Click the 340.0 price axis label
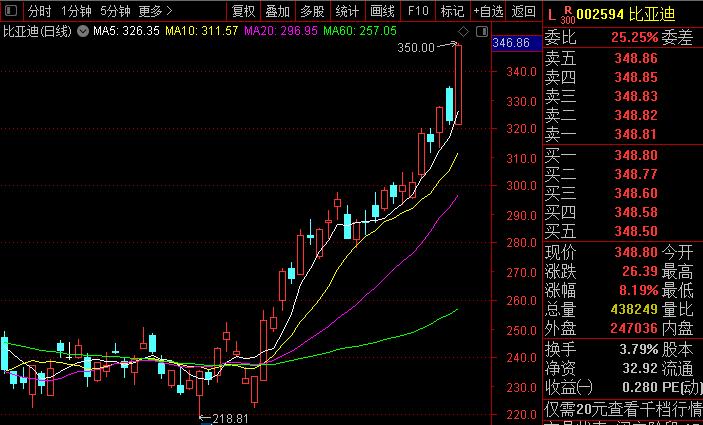The height and width of the screenshot is (425, 703). [x=522, y=72]
